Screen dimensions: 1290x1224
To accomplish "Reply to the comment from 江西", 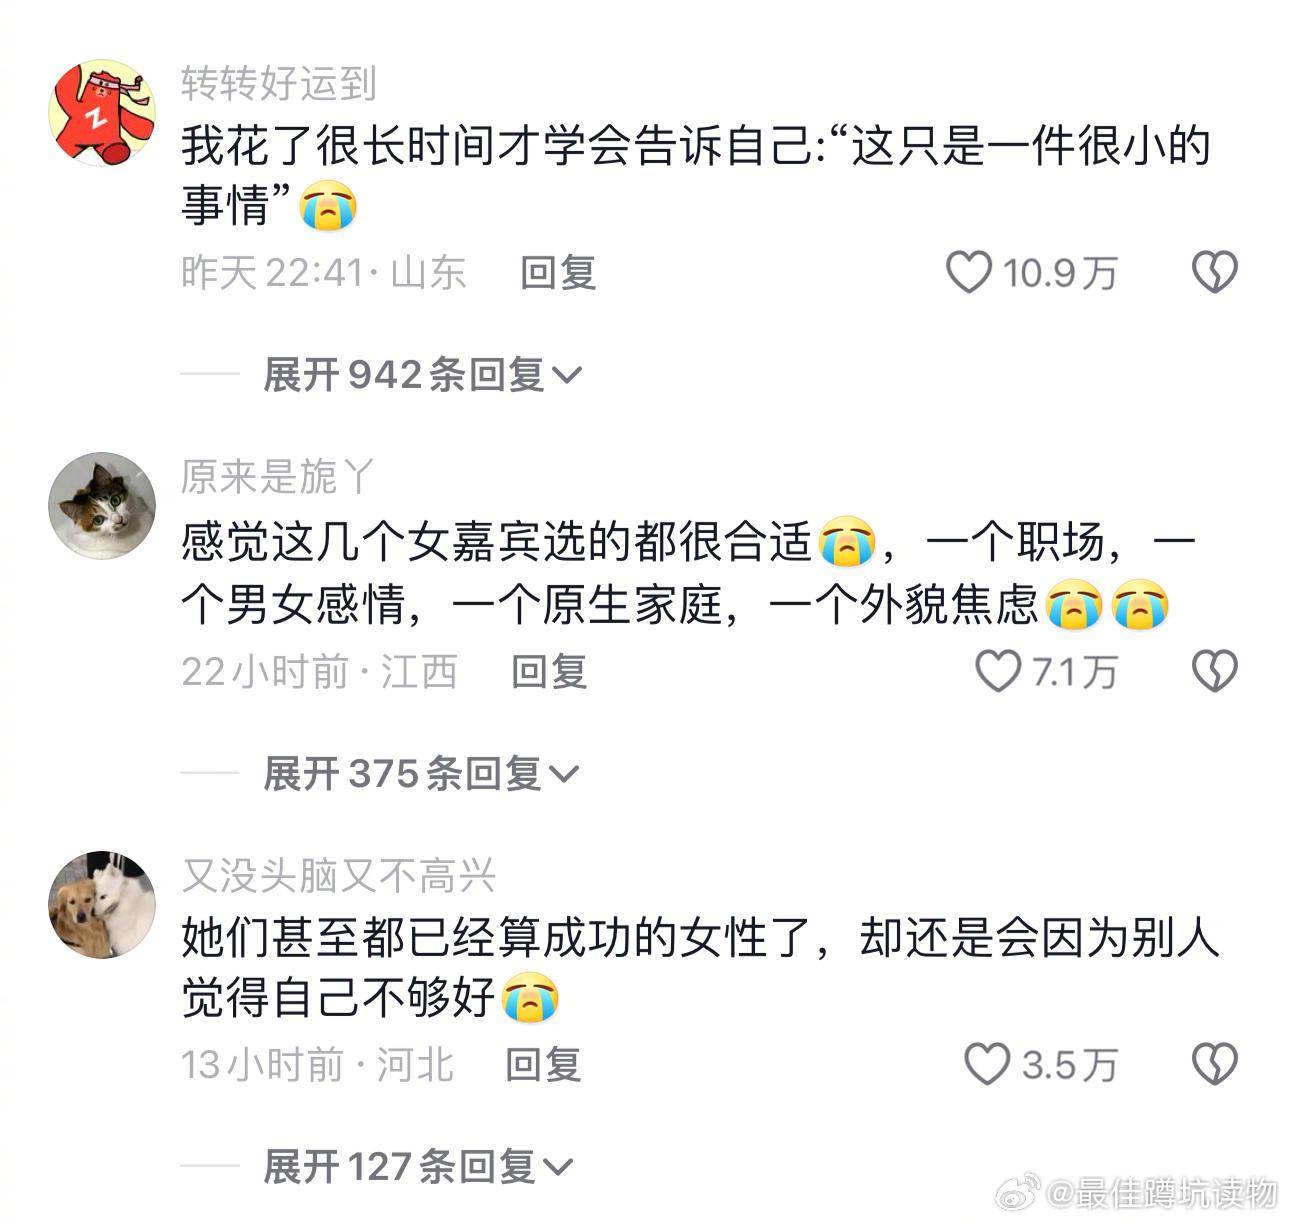I will [549, 671].
